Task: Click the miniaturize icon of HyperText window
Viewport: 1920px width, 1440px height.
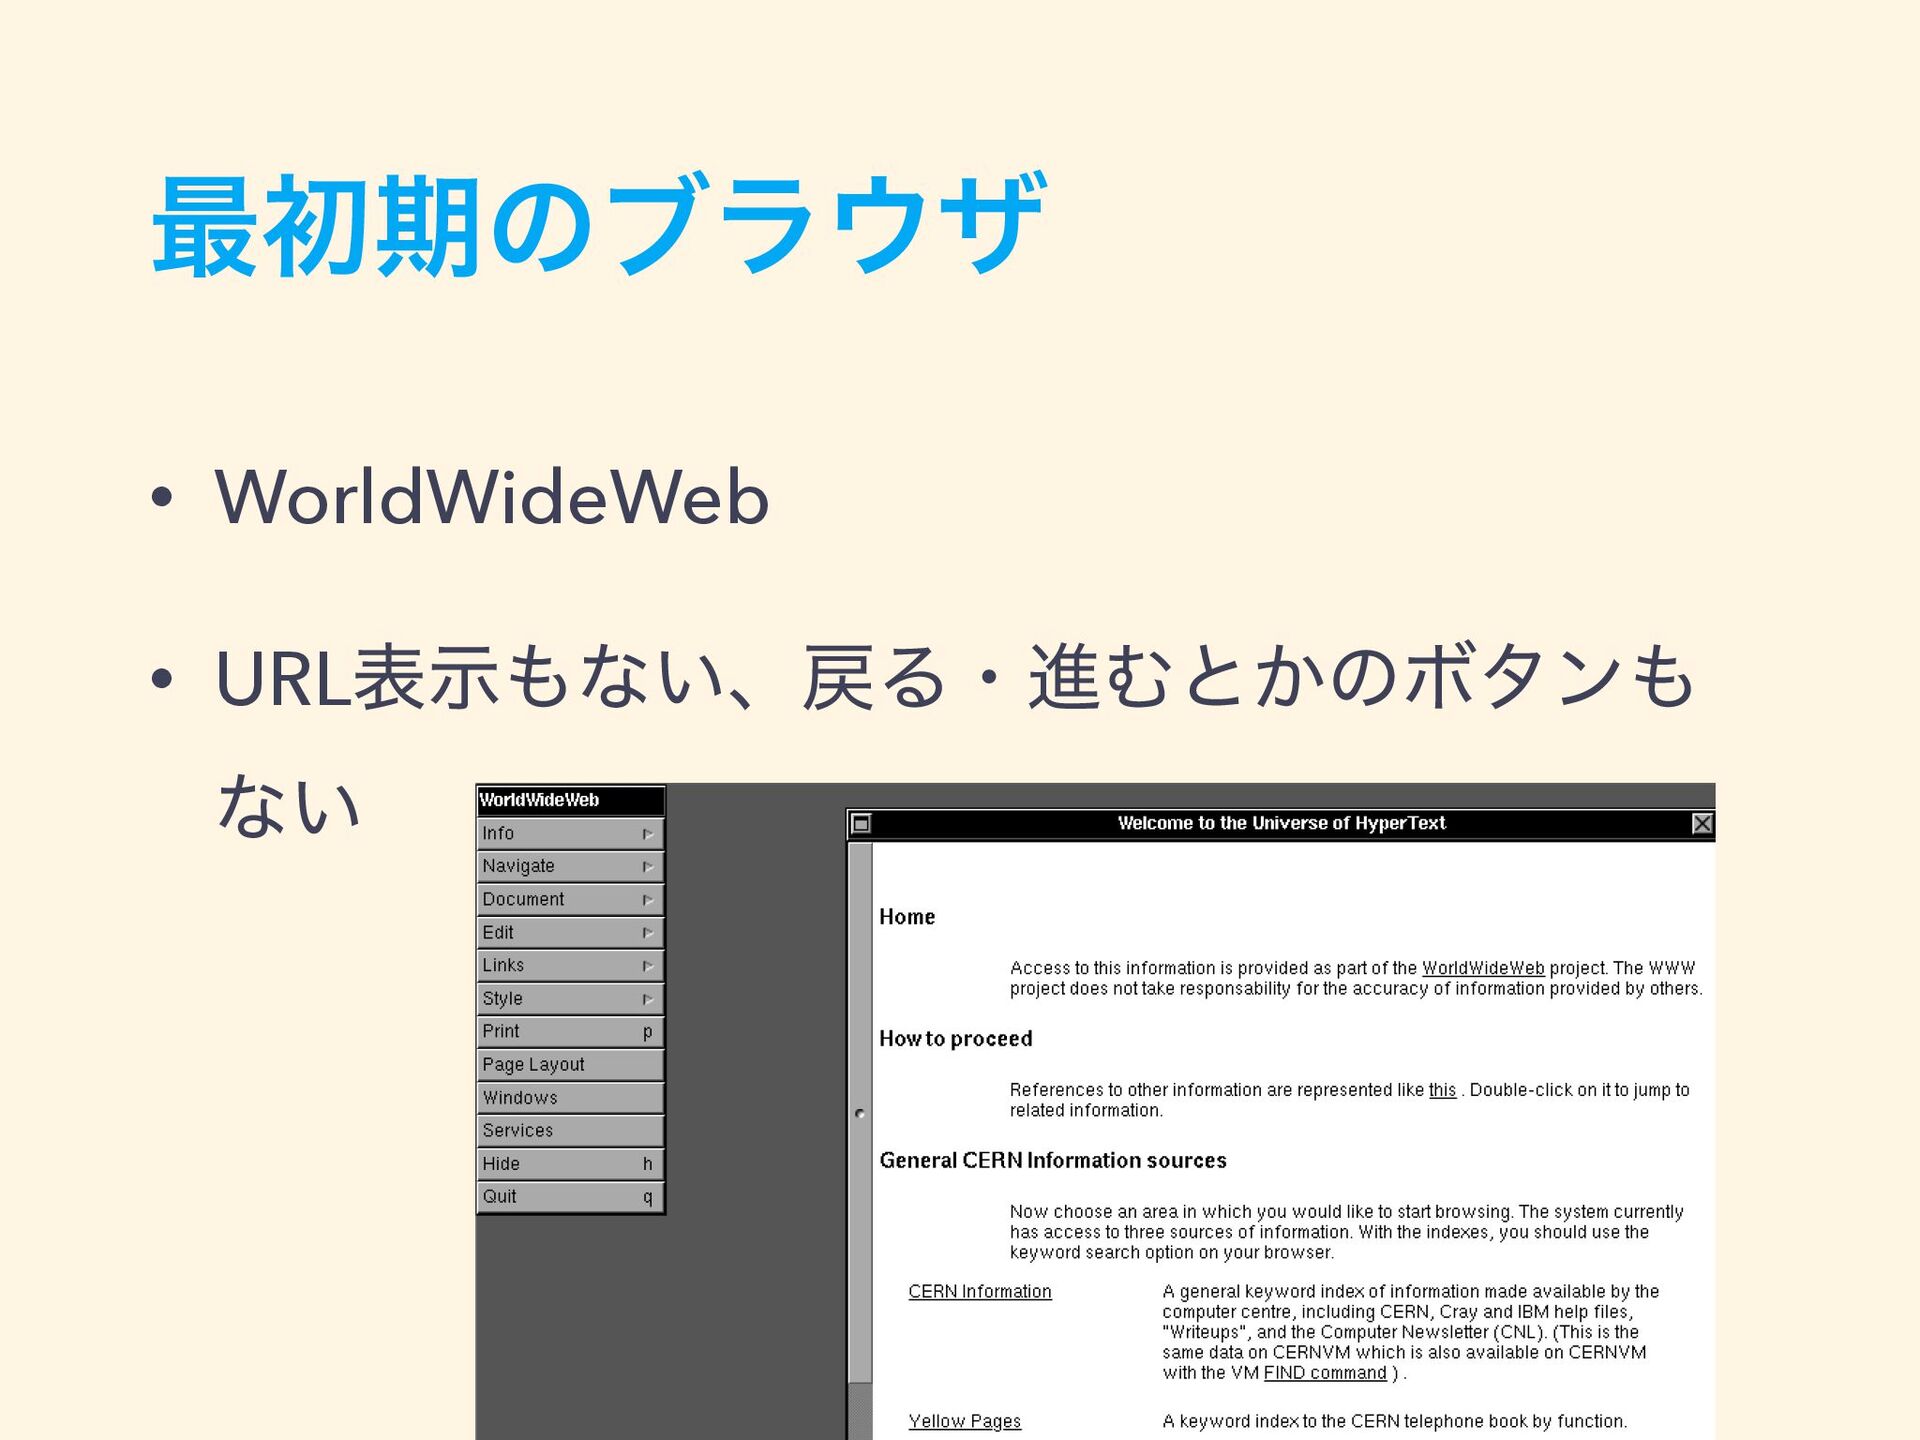Action: [x=861, y=824]
